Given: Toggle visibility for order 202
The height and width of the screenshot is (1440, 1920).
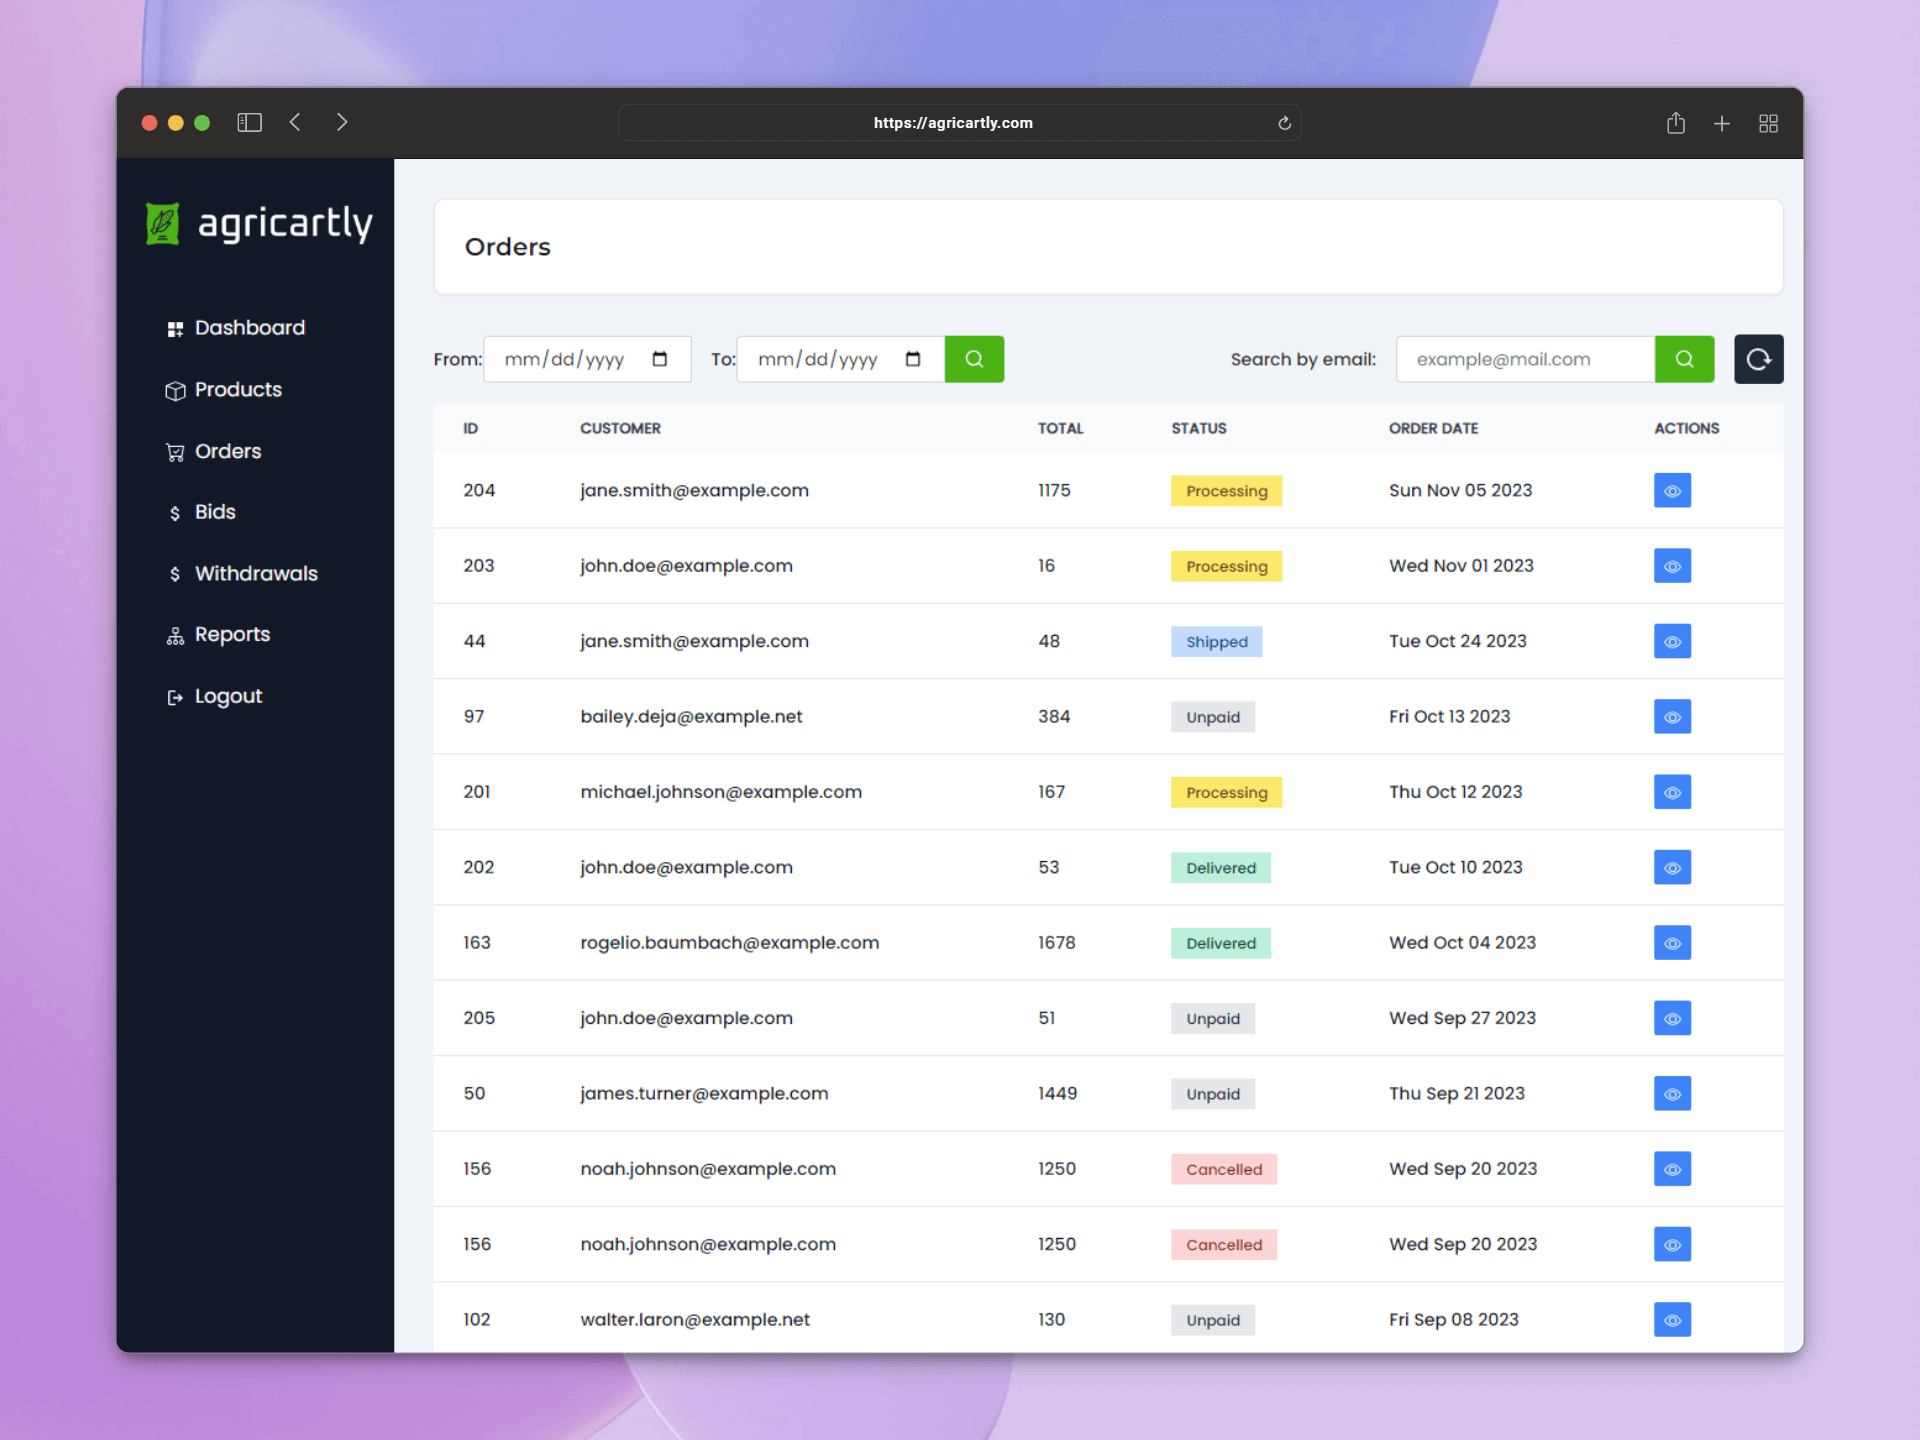Looking at the screenshot, I should point(1672,867).
